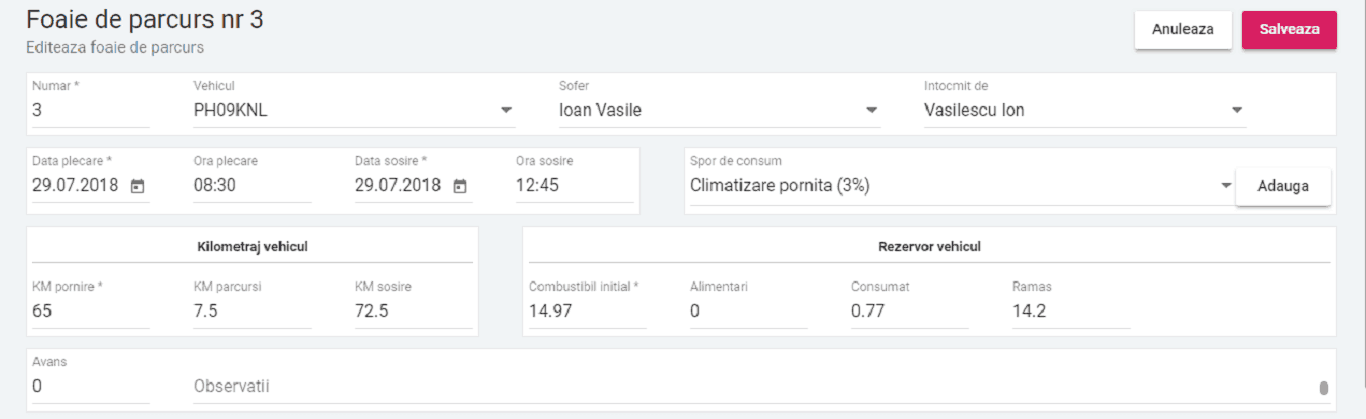Screen dimensions: 1366x419
Task: Click the Adauga button
Action: click(1283, 187)
